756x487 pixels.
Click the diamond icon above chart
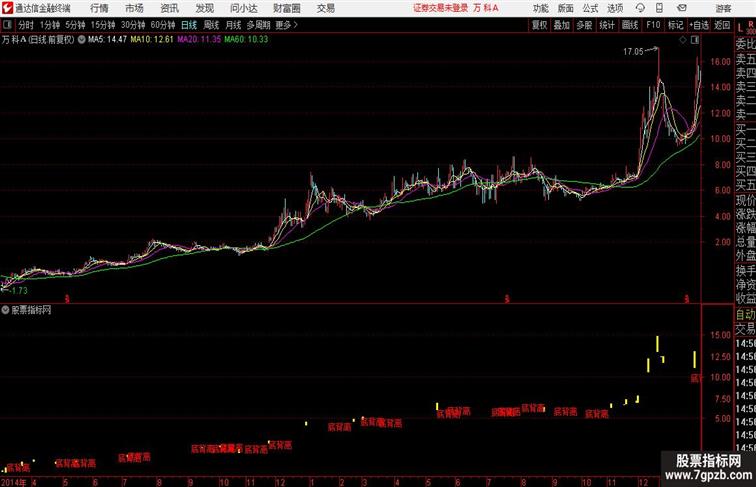683,40
